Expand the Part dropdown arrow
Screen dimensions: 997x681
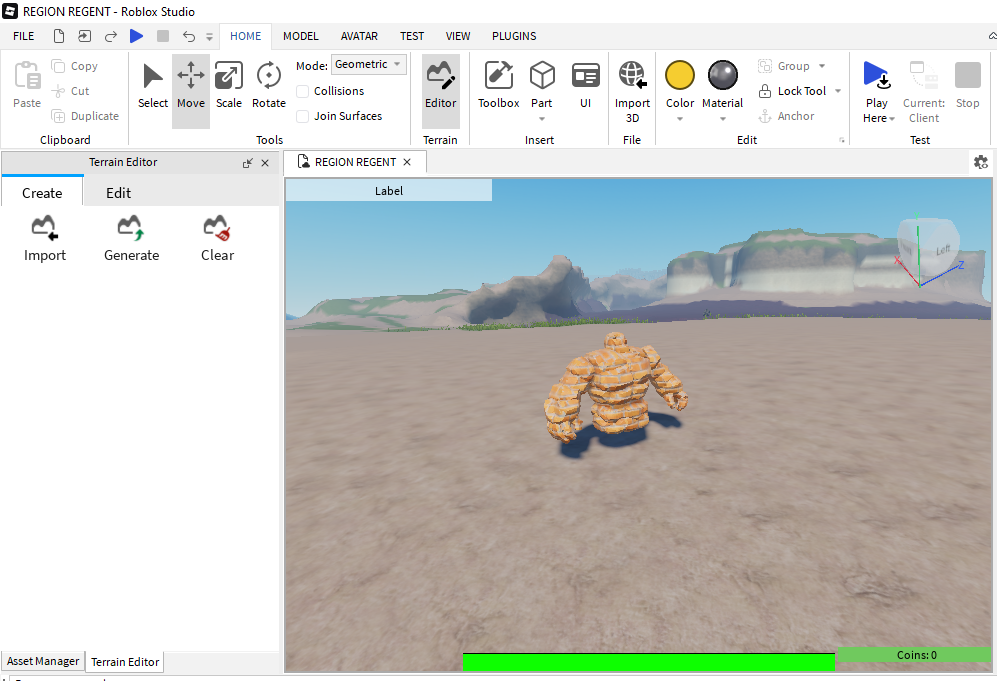[x=541, y=119]
